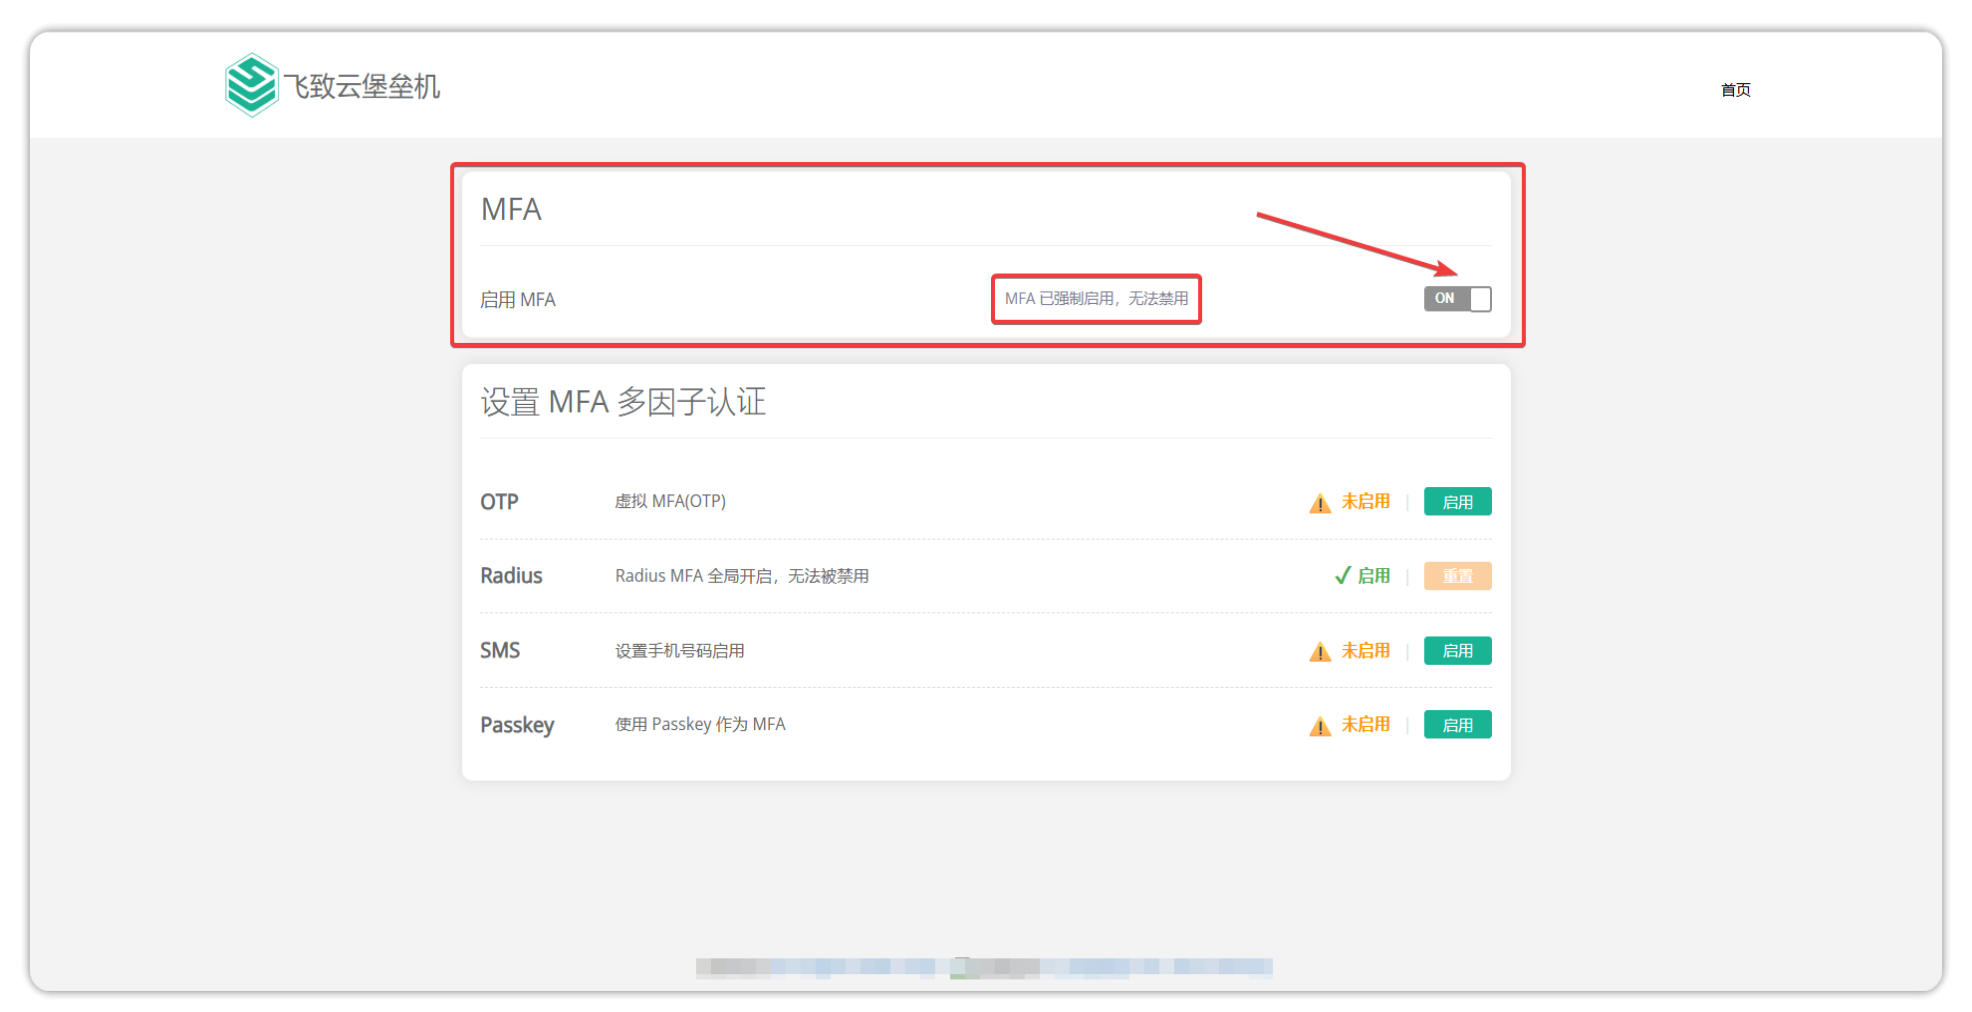
Task: Click the Passkey 未启用 status label
Action: [x=1365, y=725]
